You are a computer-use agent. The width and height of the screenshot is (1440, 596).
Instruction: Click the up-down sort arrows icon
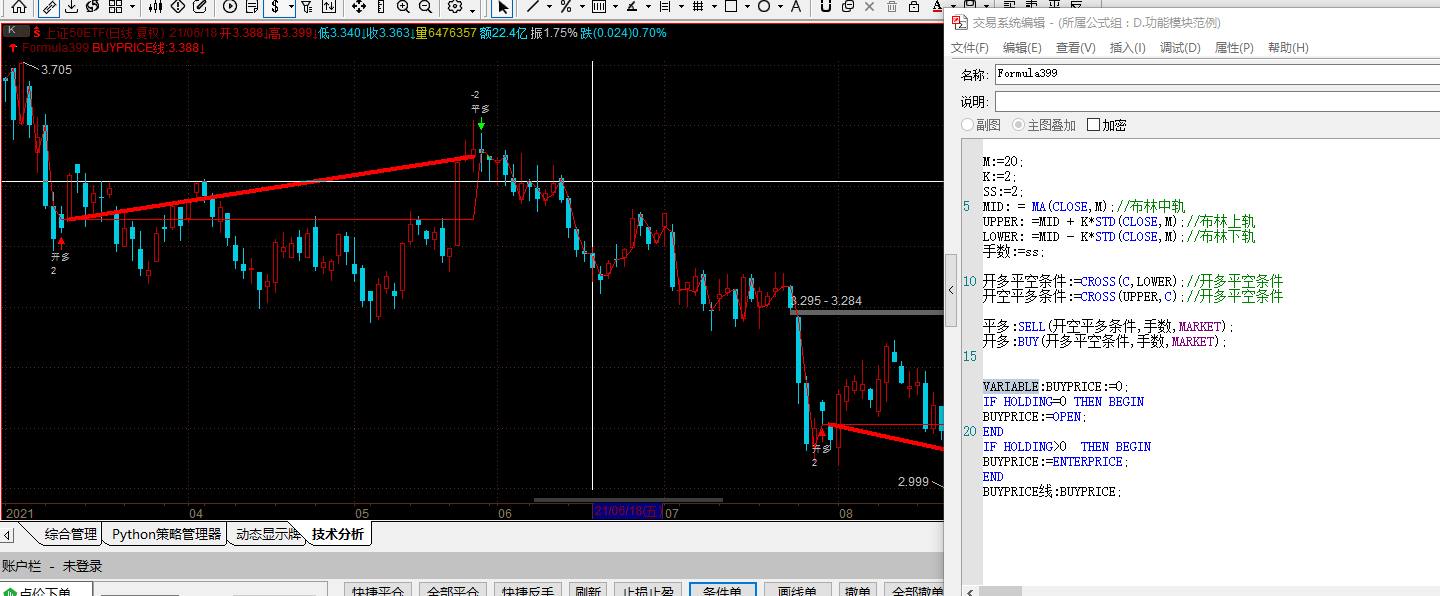tap(329, 7)
